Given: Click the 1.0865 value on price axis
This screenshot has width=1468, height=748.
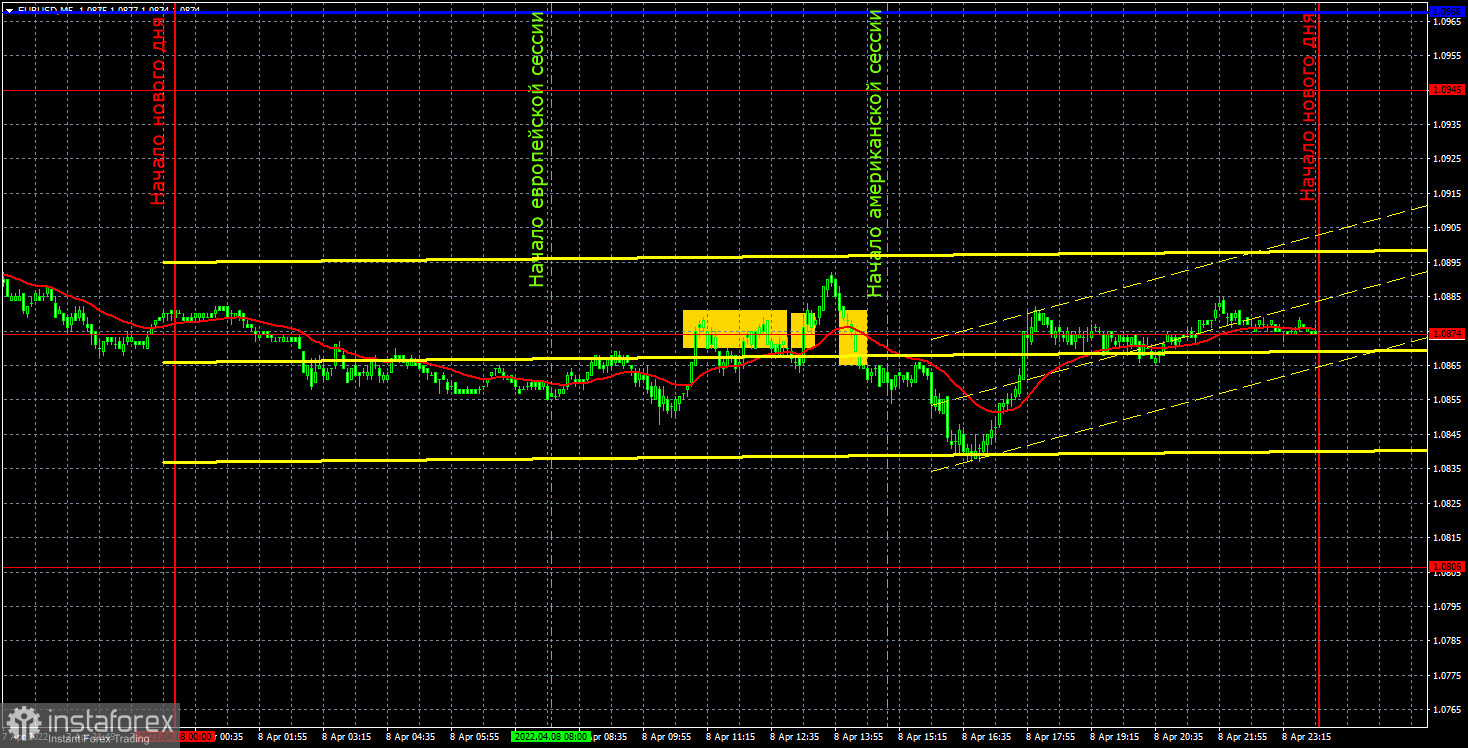Looking at the screenshot, I should click(x=1448, y=366).
